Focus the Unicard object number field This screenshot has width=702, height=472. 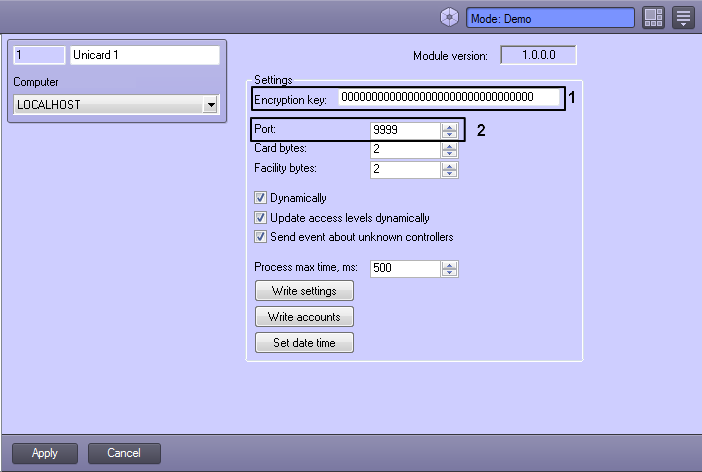coord(39,55)
